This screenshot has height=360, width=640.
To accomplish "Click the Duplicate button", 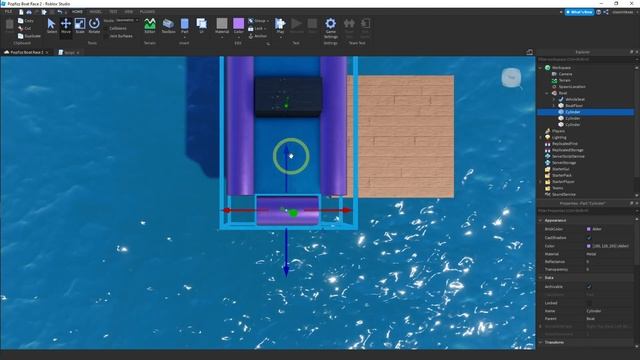I will click(x=29, y=36).
